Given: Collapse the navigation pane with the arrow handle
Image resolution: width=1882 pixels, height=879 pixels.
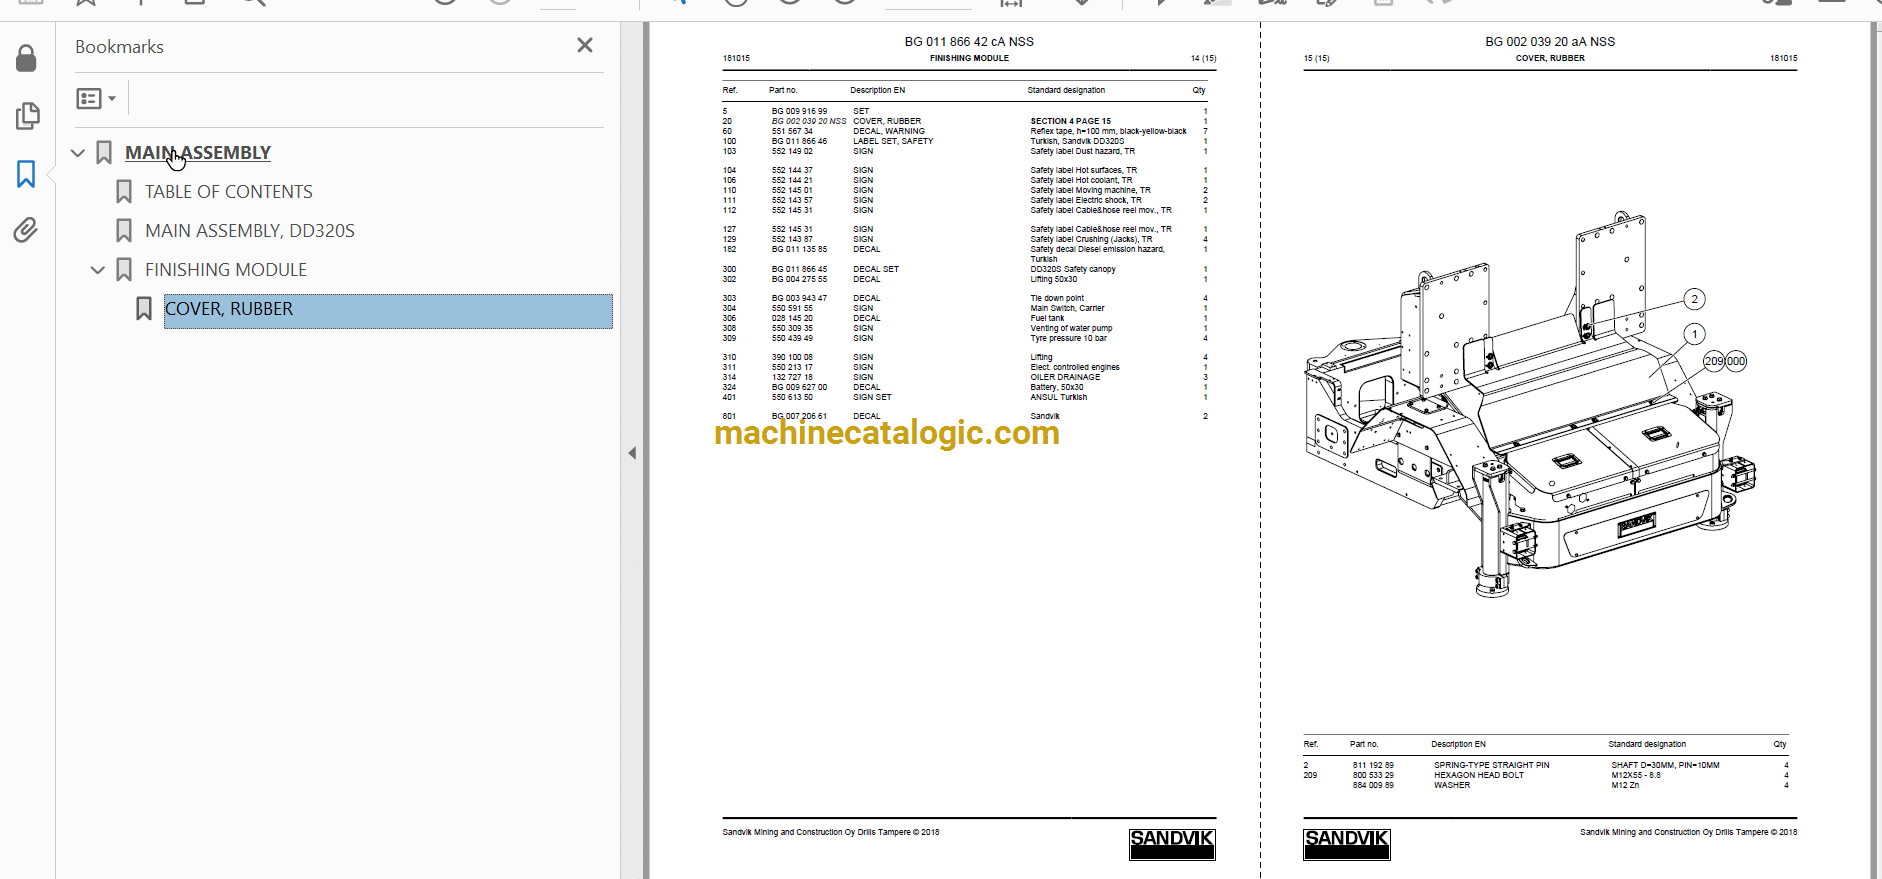Looking at the screenshot, I should click(x=632, y=453).
